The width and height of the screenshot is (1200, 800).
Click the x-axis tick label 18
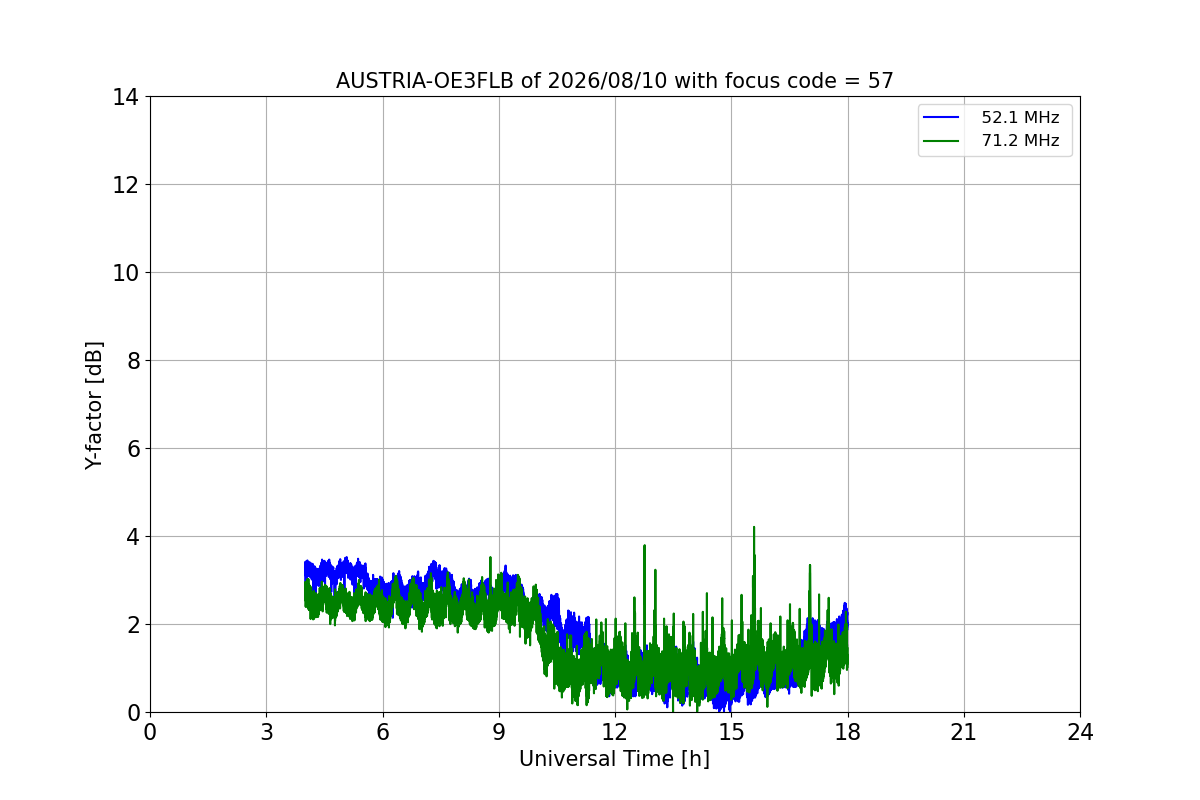coord(848,732)
